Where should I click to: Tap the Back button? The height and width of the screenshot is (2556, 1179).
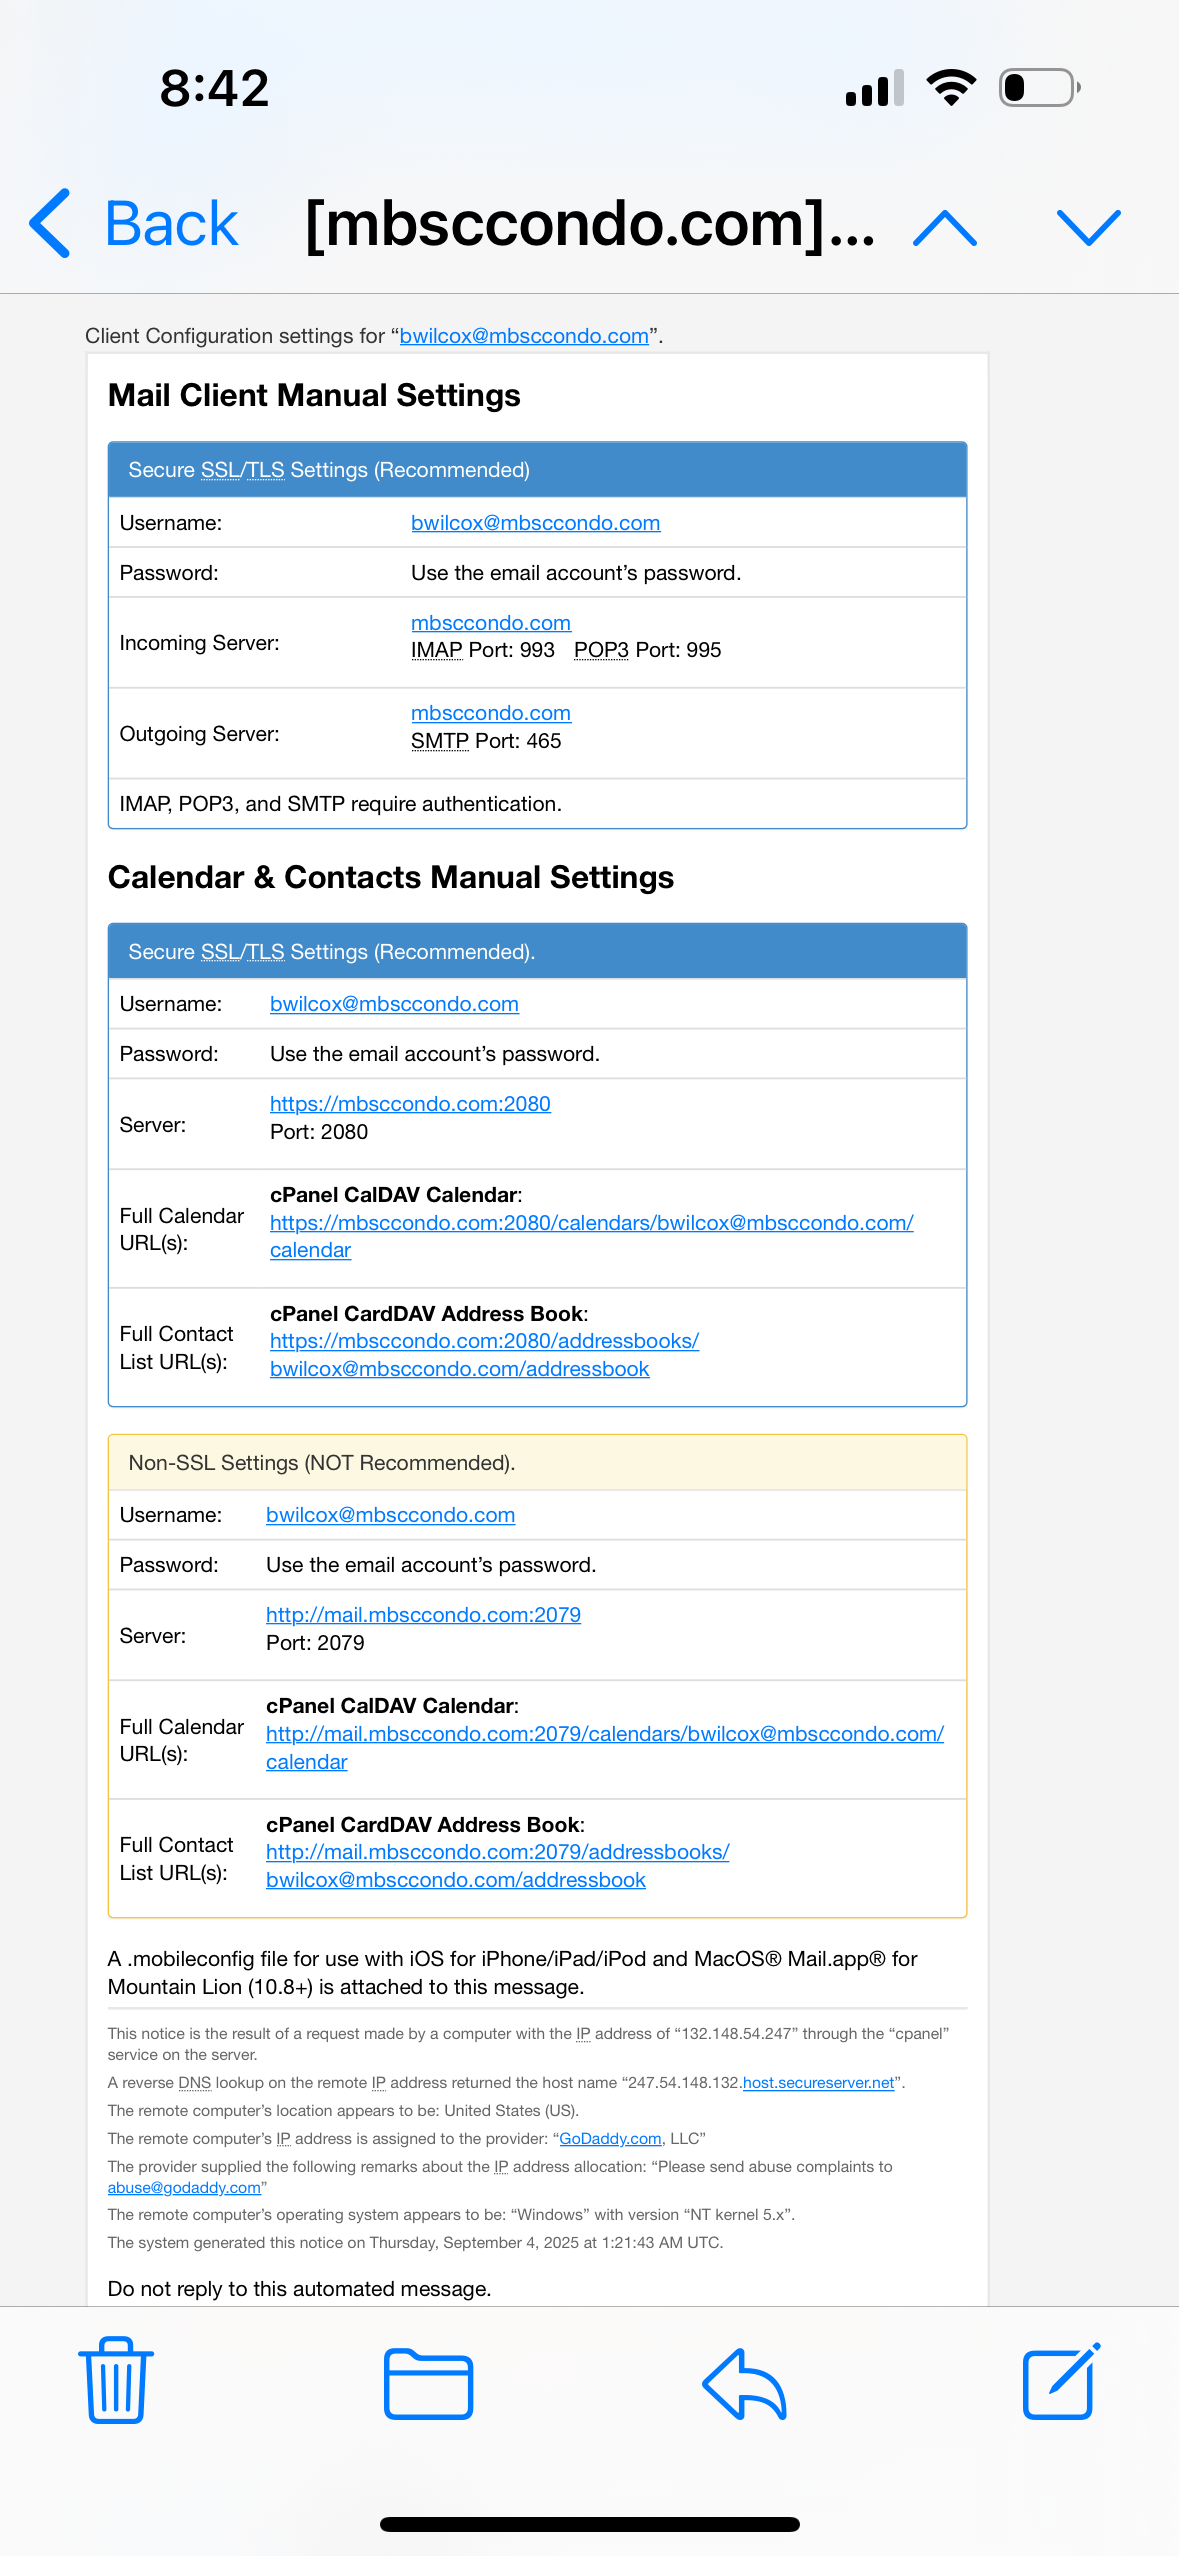pos(135,223)
